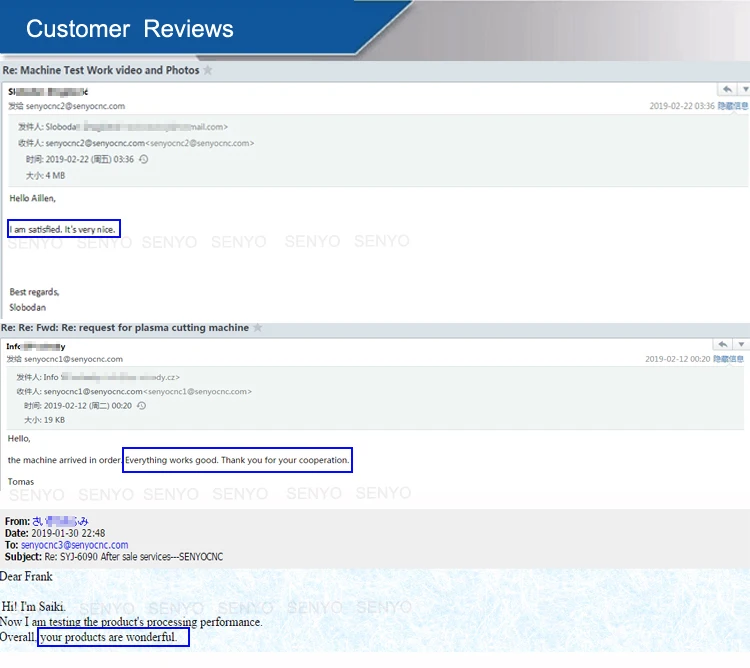The image size is (750, 668).
Task: Star the plasma cutting machine request email
Action: pyautogui.click(x=257, y=328)
